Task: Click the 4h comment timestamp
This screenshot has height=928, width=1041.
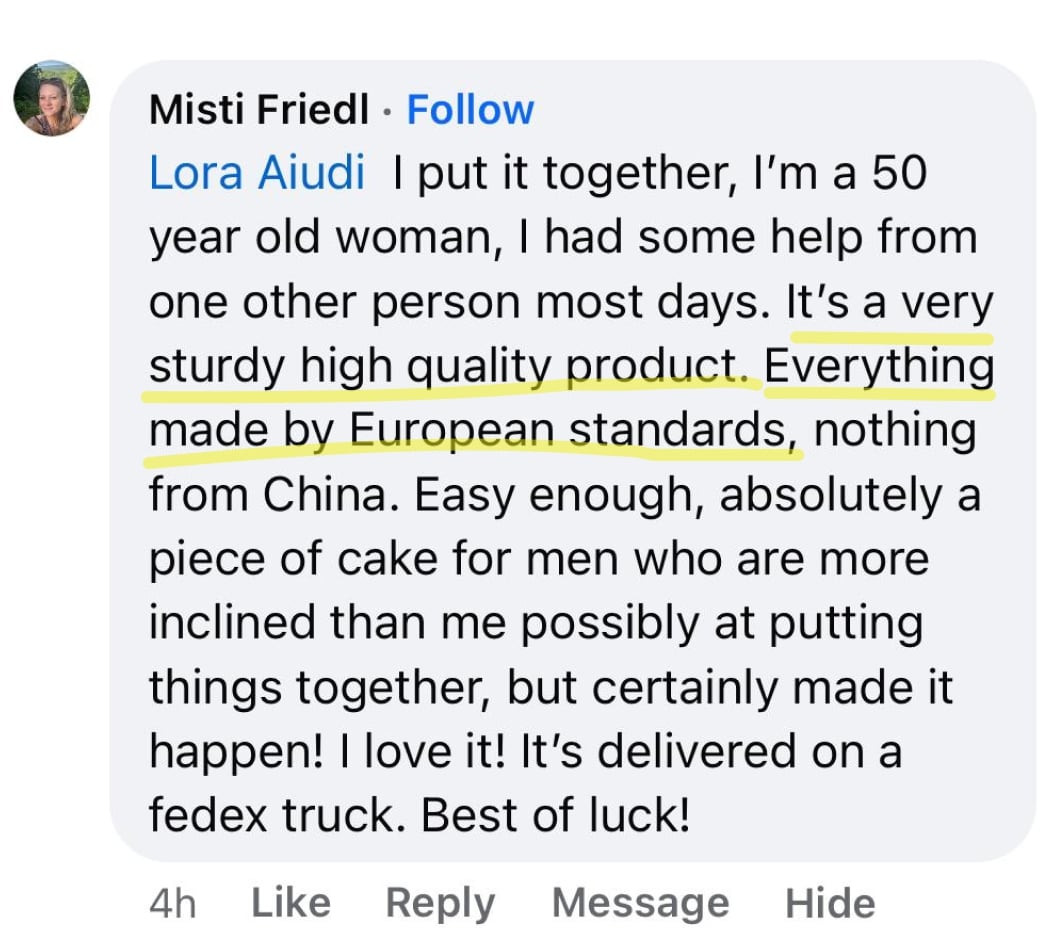Action: (x=172, y=903)
